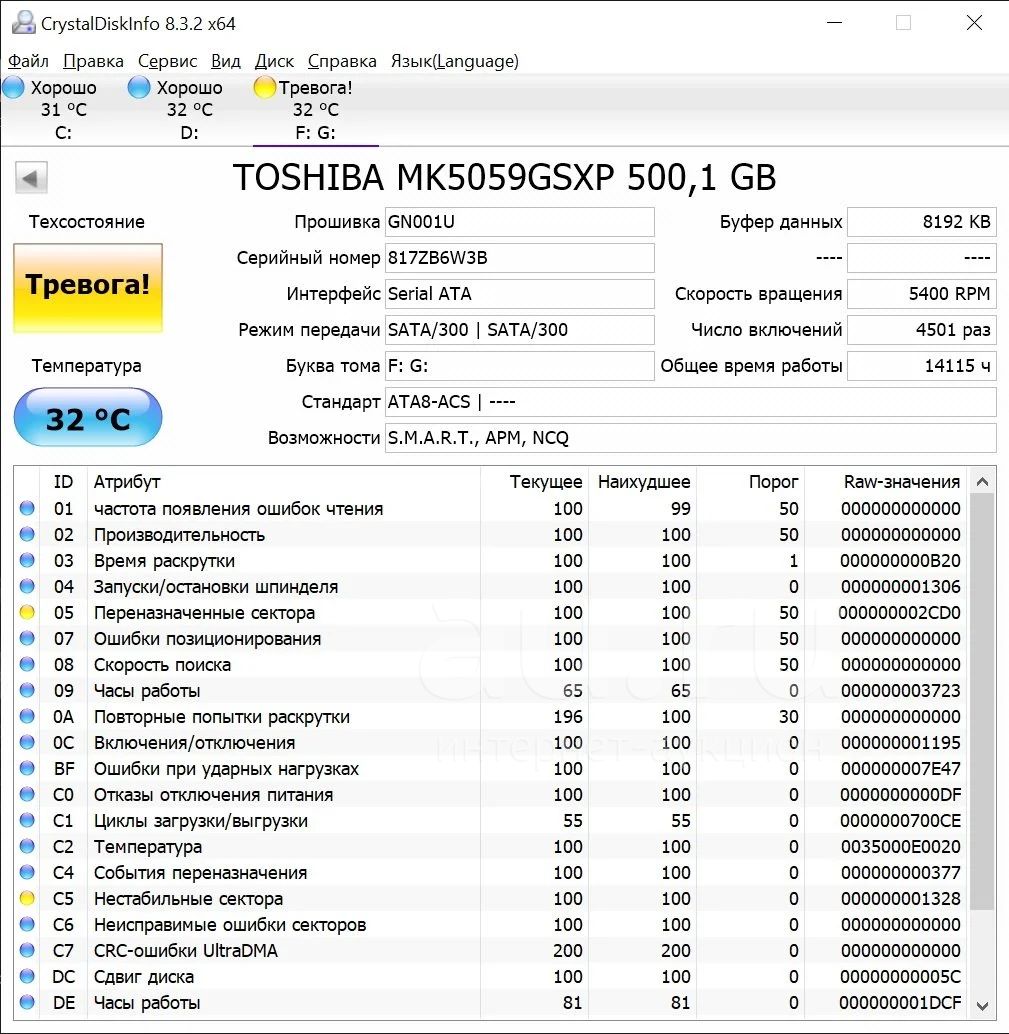Image resolution: width=1009 pixels, height=1034 pixels.
Task: Open the Файл menu
Action: tap(28, 61)
